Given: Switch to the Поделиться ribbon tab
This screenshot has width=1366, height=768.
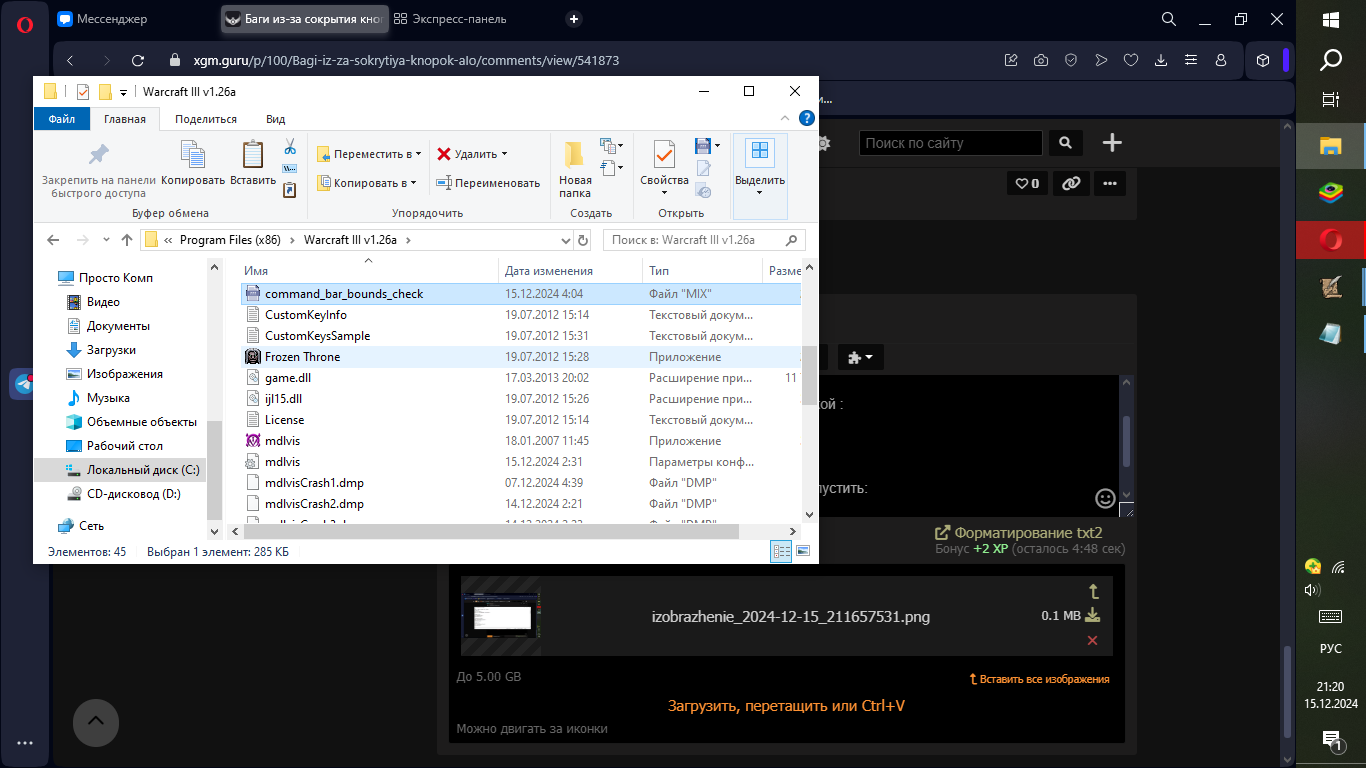Looking at the screenshot, I should coord(206,119).
